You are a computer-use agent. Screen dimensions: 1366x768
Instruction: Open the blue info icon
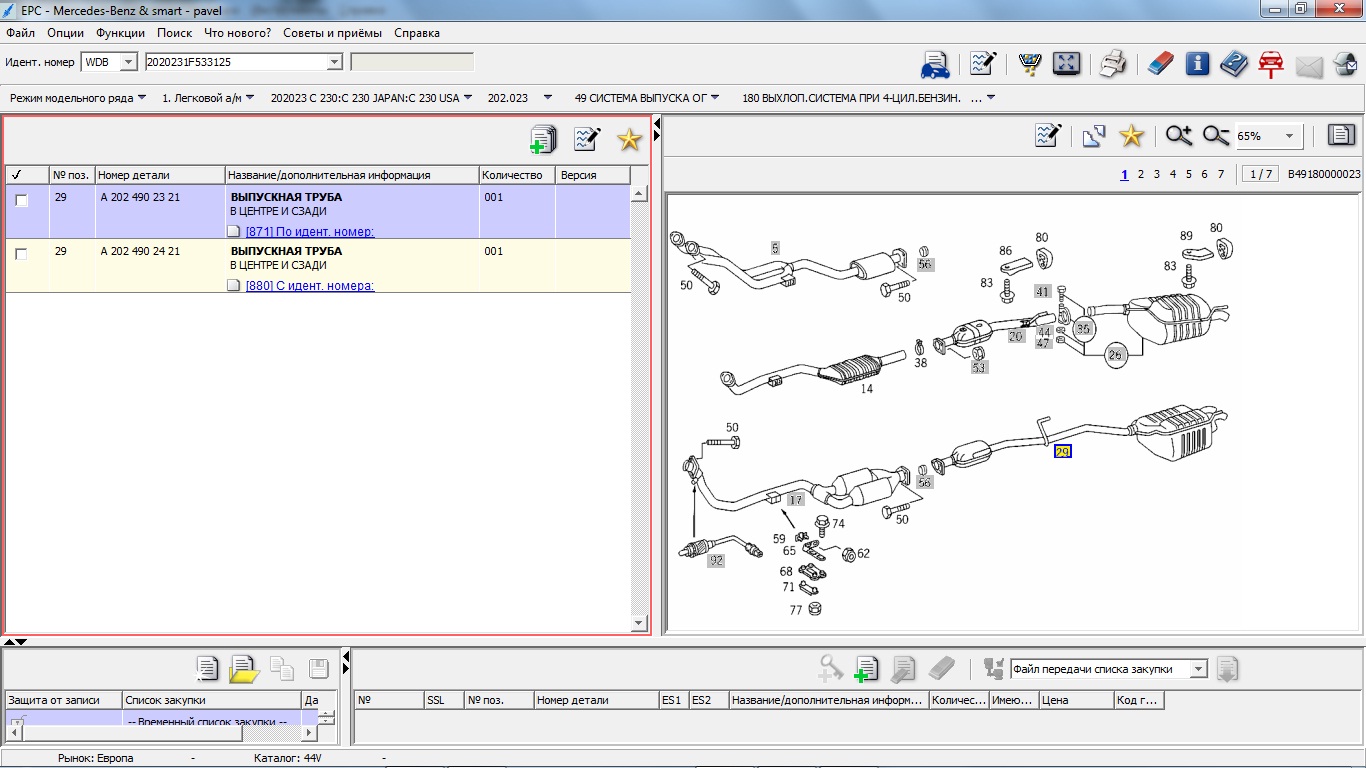pos(1197,64)
